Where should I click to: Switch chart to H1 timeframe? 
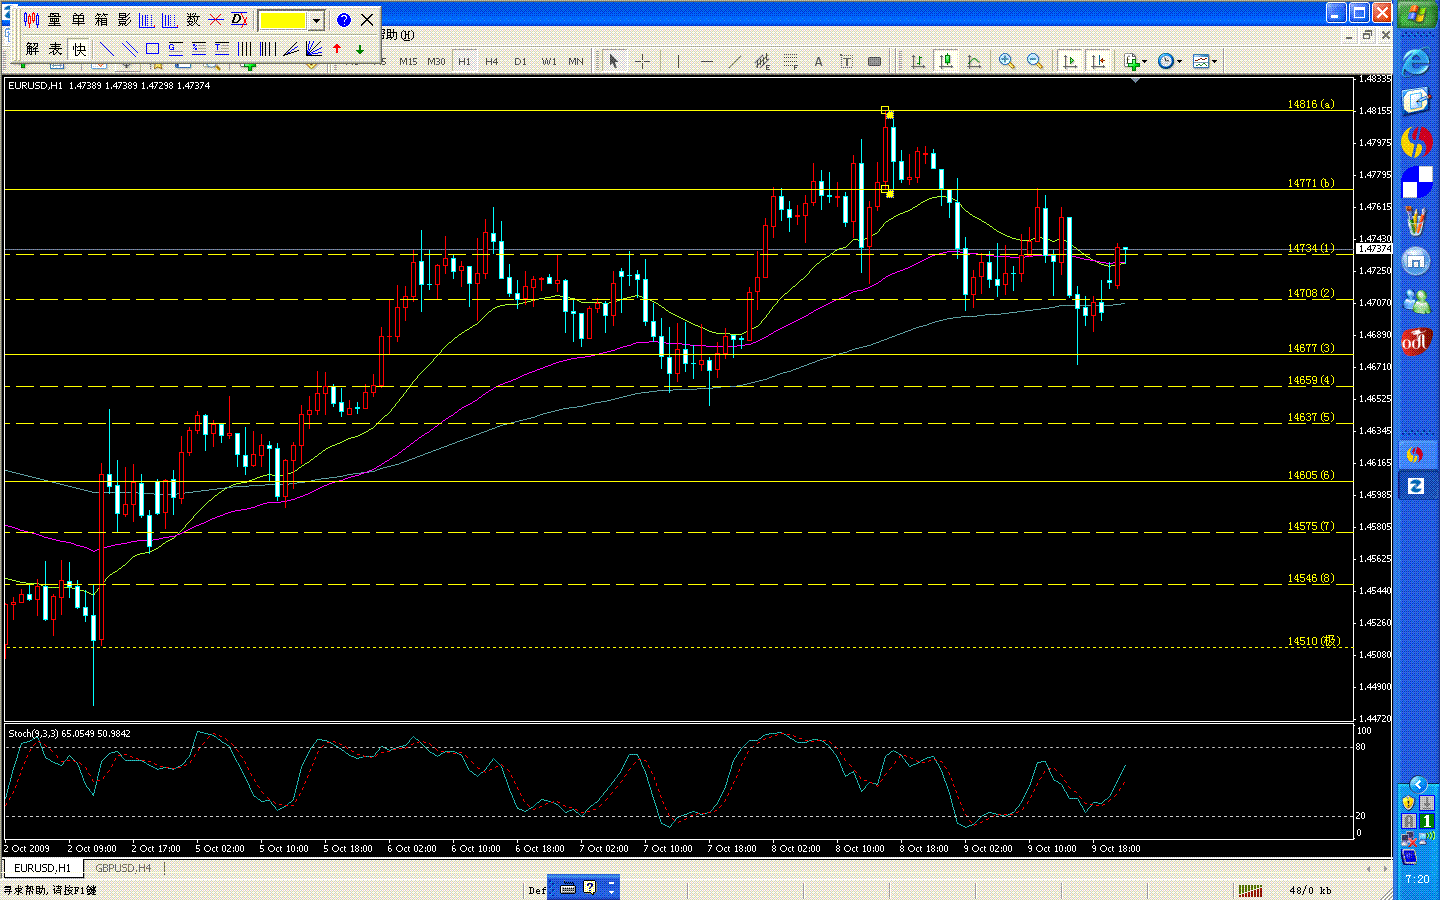point(464,62)
